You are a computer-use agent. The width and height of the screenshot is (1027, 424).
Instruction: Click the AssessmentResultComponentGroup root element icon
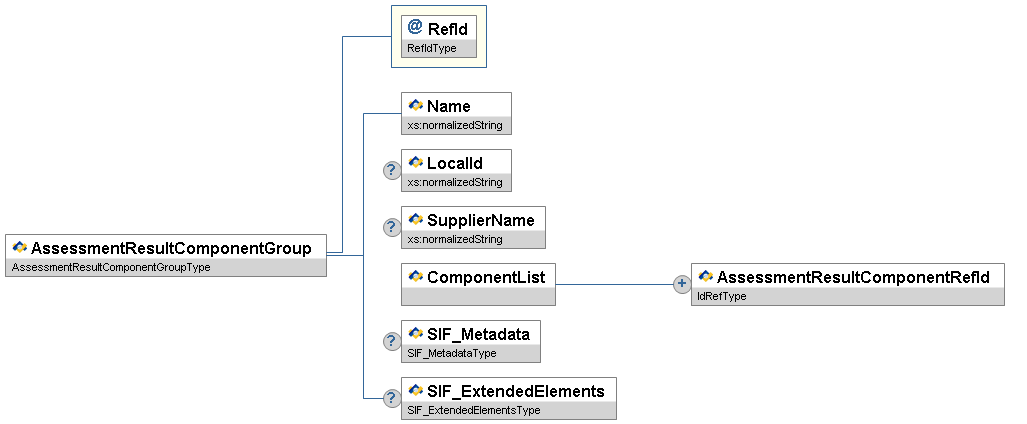[19, 247]
